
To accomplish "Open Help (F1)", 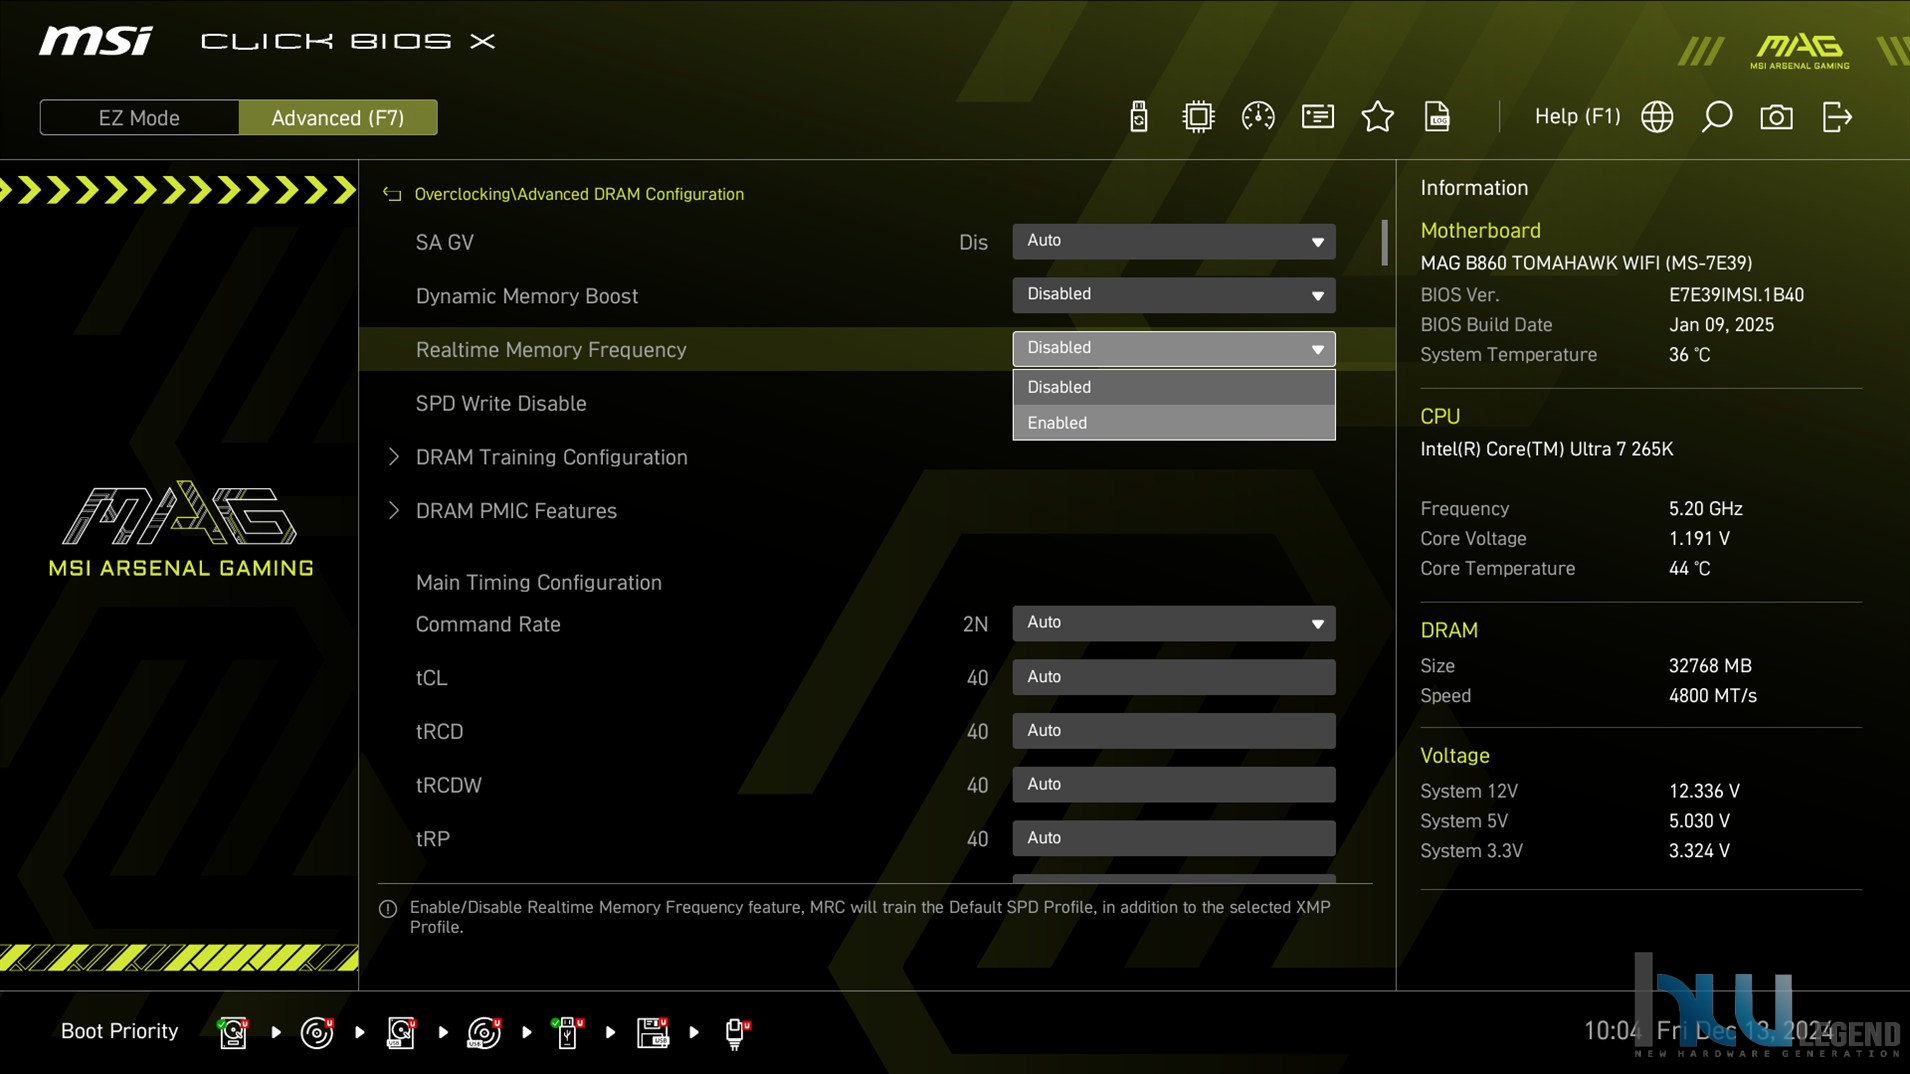I will pyautogui.click(x=1577, y=117).
